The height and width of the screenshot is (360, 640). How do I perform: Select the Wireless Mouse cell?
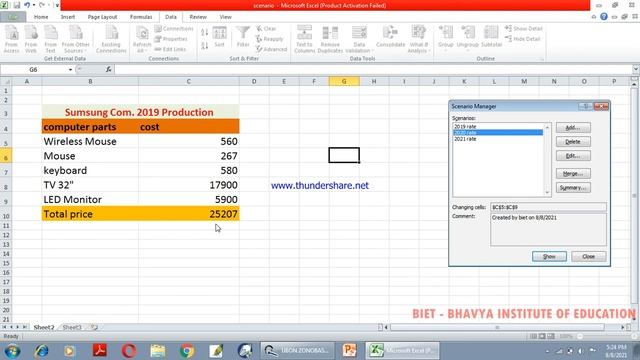tap(90, 141)
